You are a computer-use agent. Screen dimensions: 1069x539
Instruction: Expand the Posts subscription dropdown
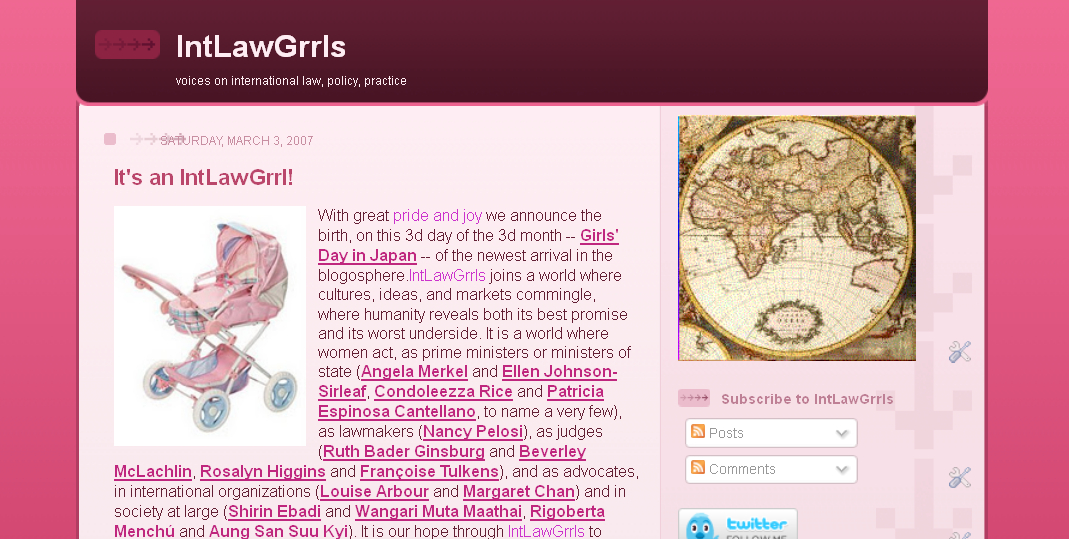pyautogui.click(x=841, y=434)
